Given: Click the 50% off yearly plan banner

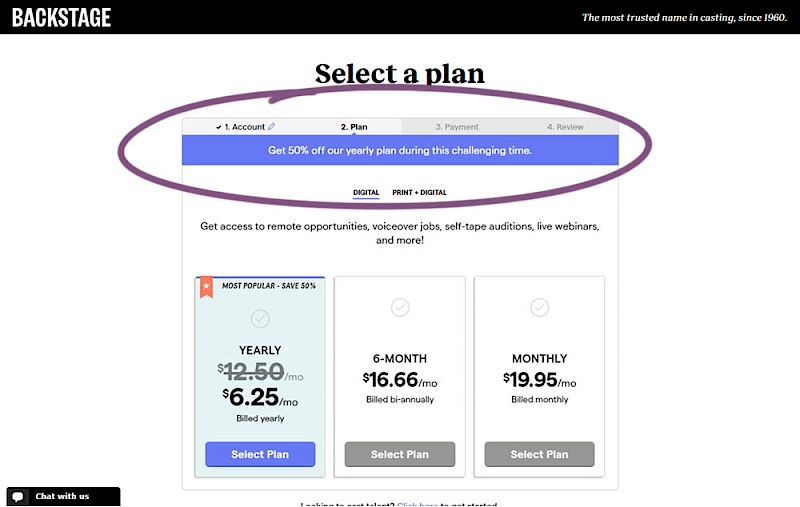Looking at the screenshot, I should coord(400,150).
